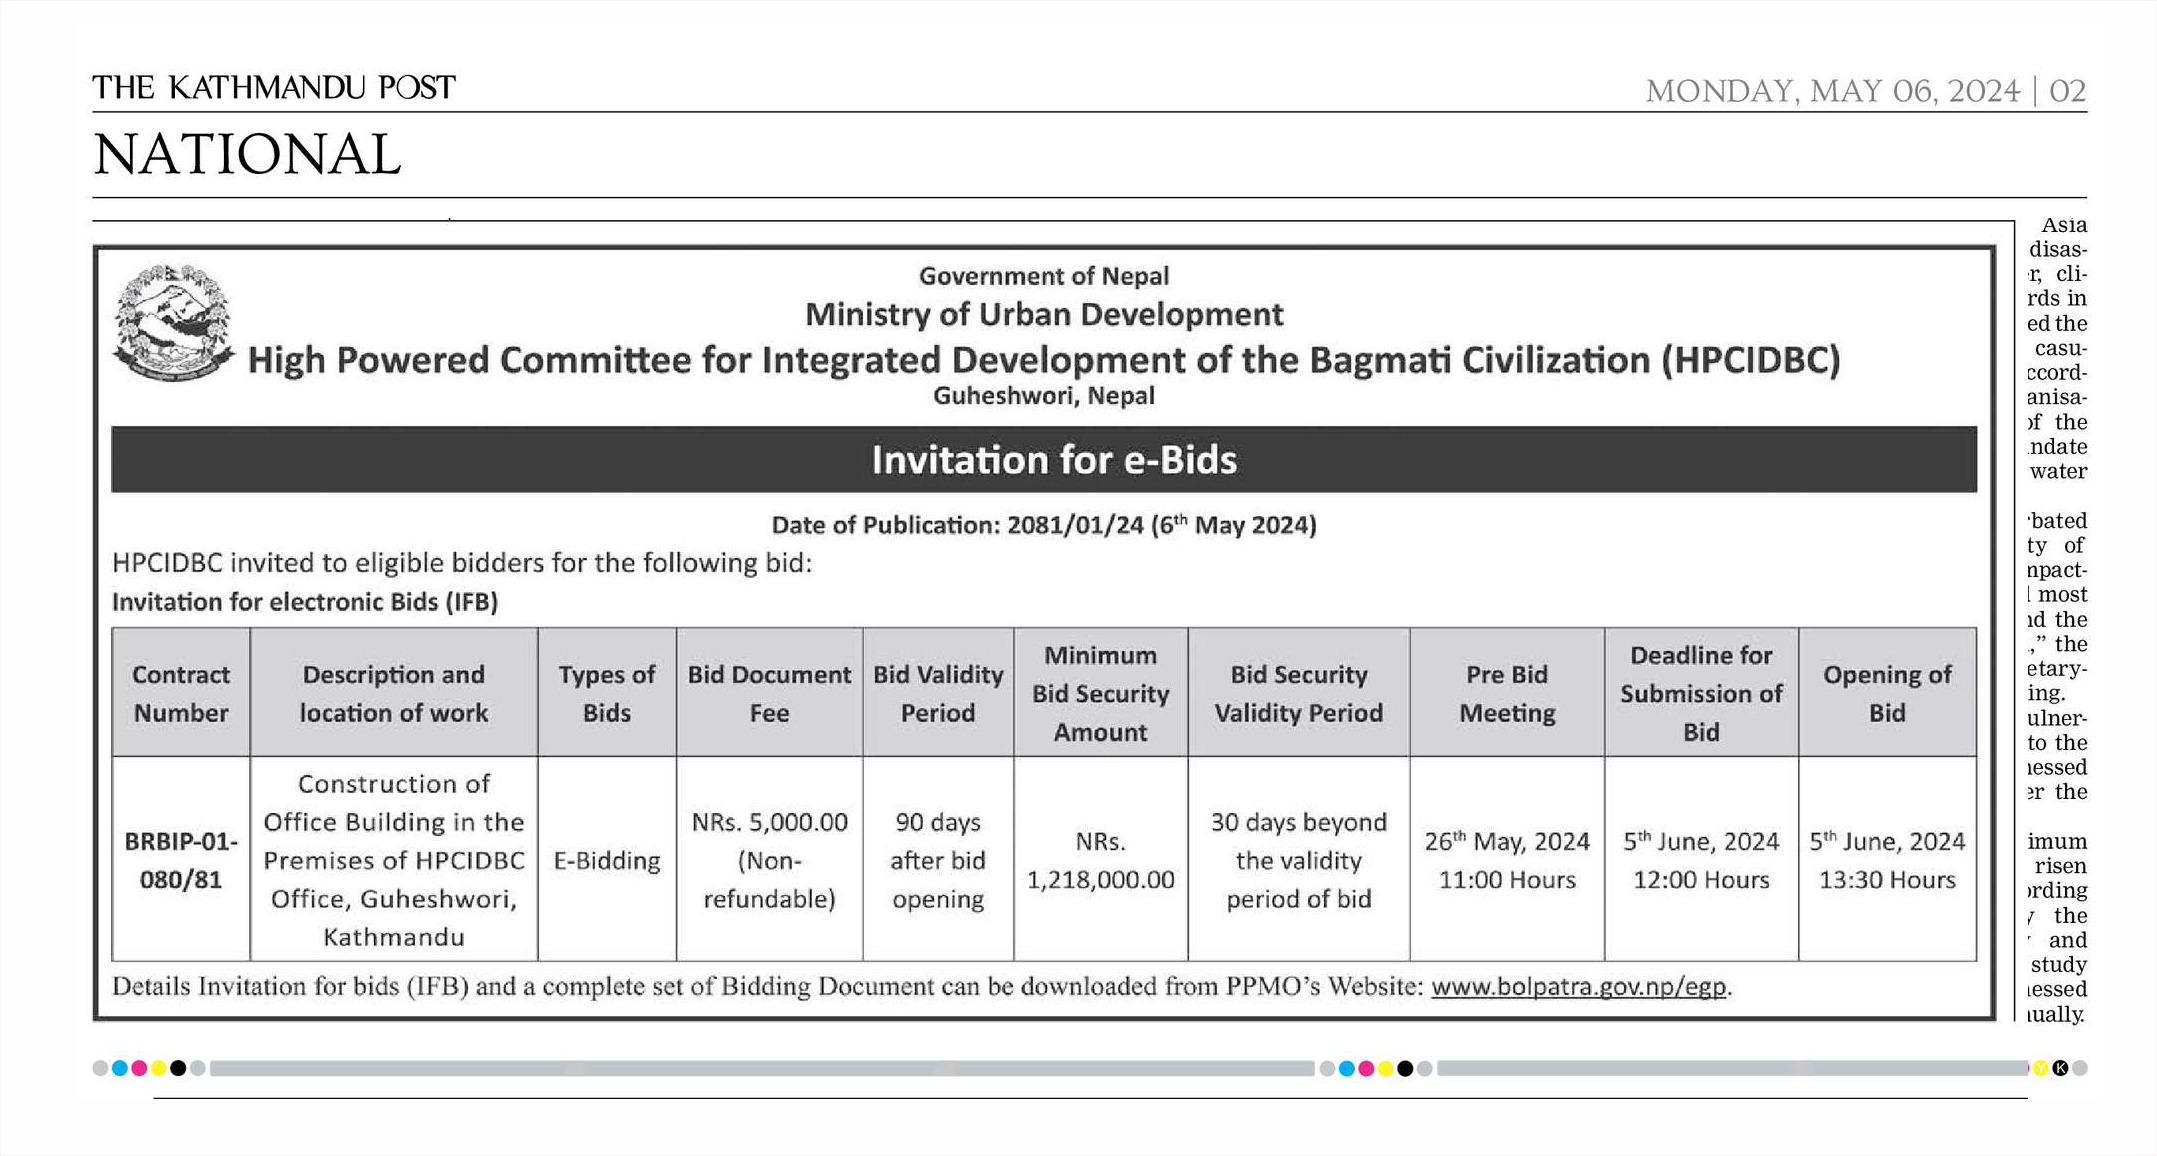Click the "Pre Bid Meeting" column header
2157x1156 pixels.
tap(1507, 693)
